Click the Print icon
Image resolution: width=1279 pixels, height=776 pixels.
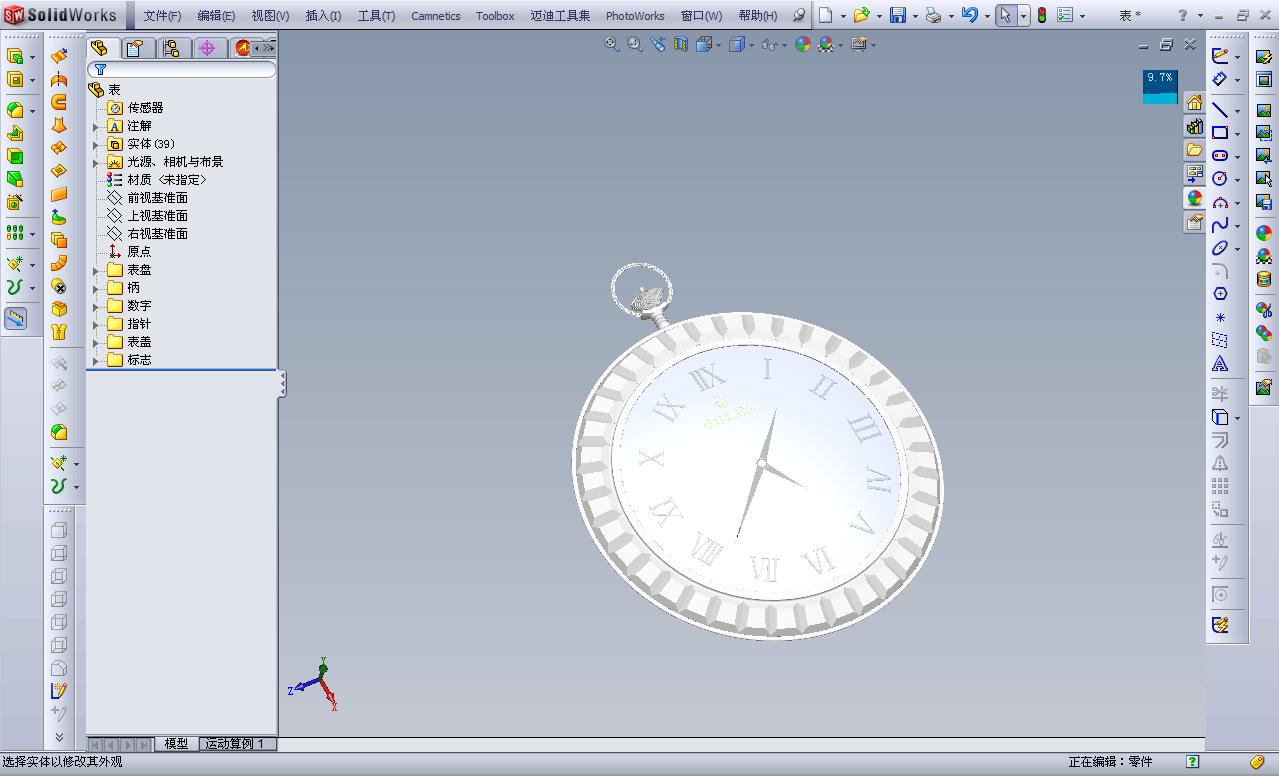coord(933,15)
